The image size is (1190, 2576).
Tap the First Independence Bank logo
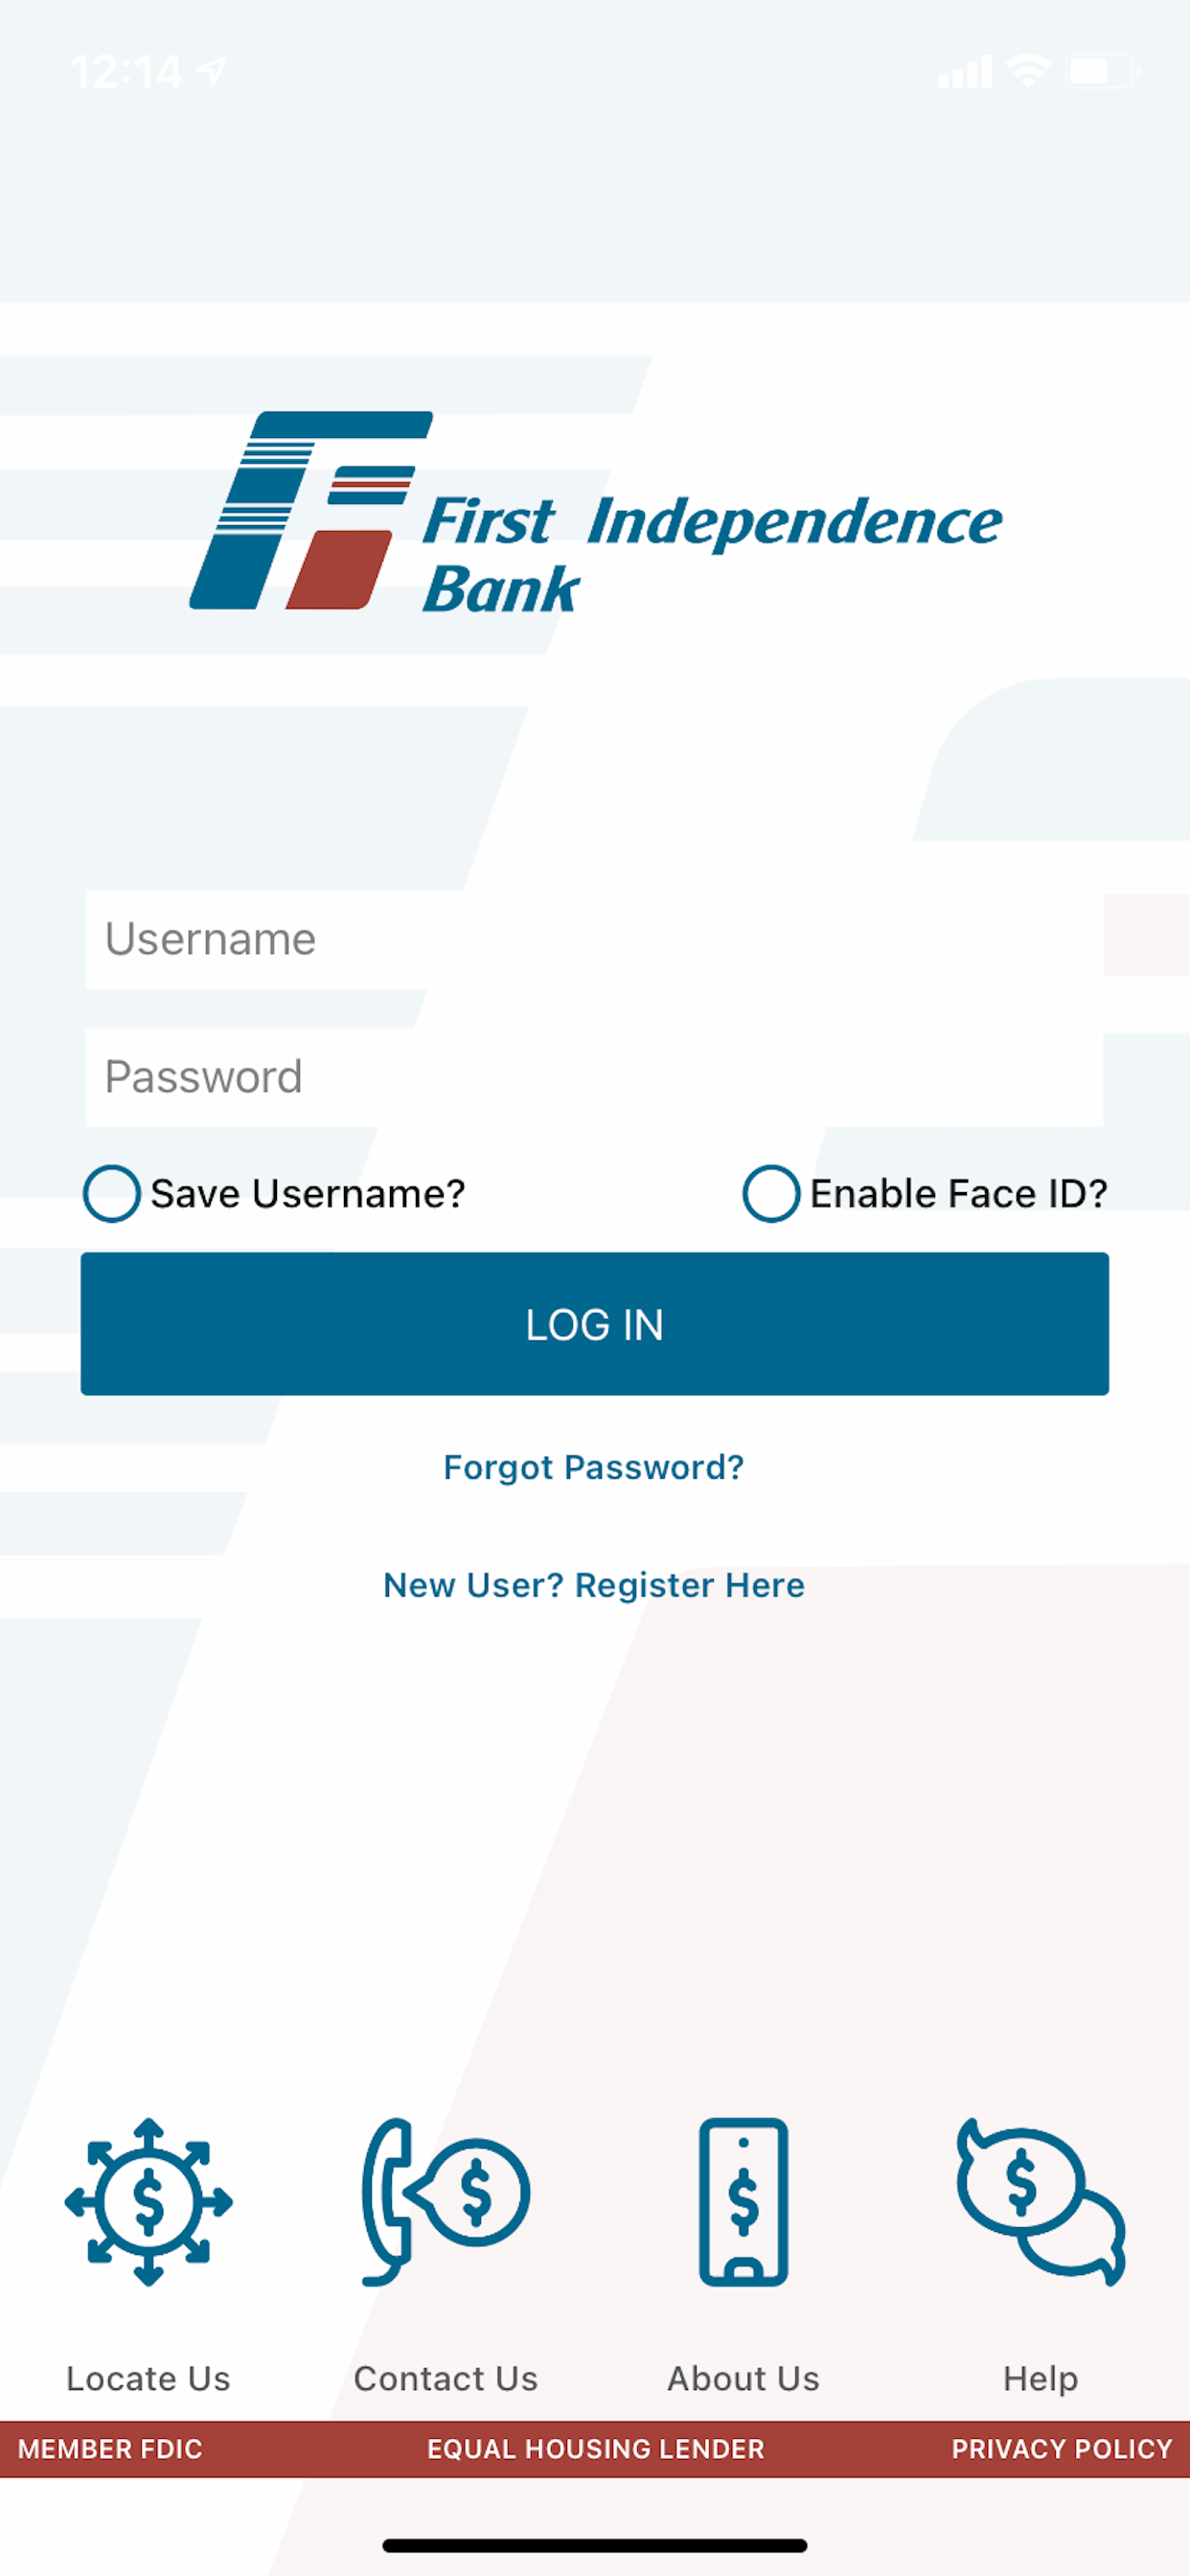pyautogui.click(x=596, y=510)
